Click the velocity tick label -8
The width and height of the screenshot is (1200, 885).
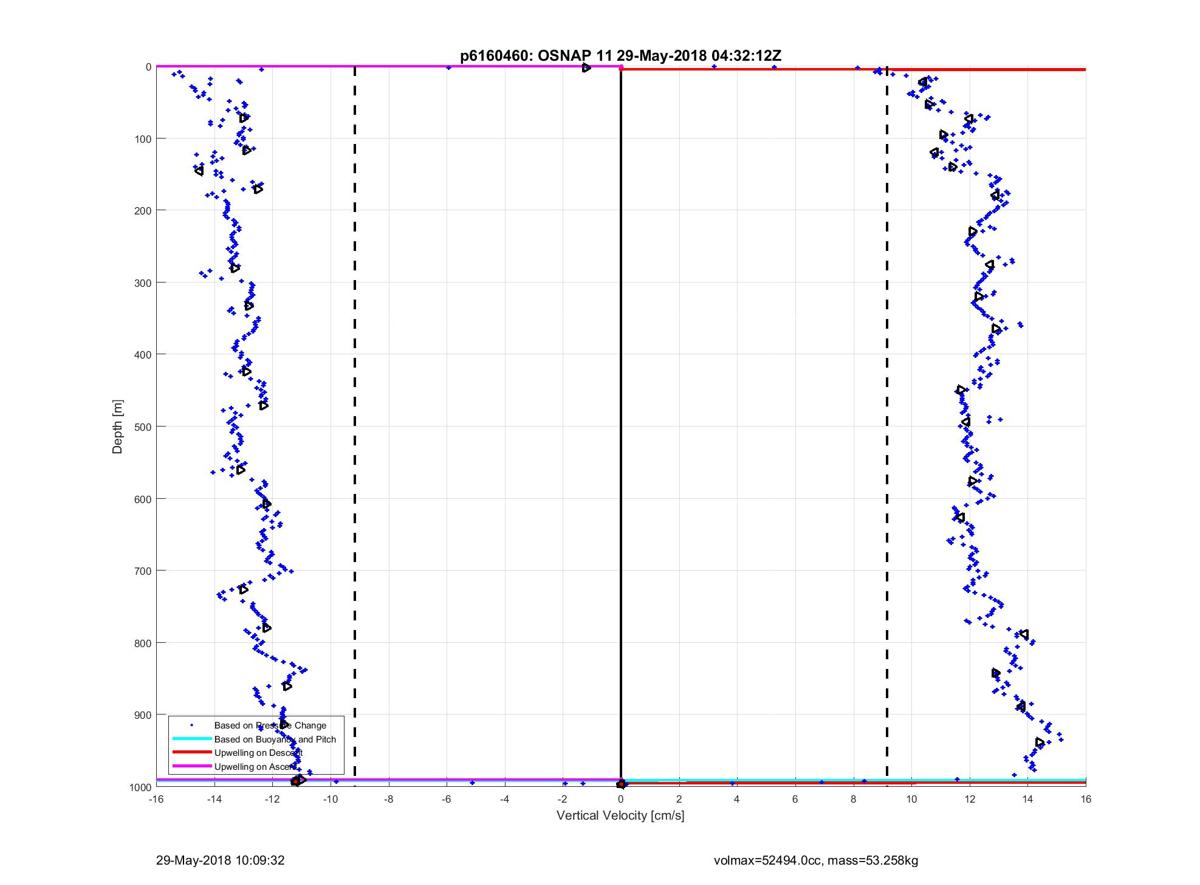click(388, 799)
